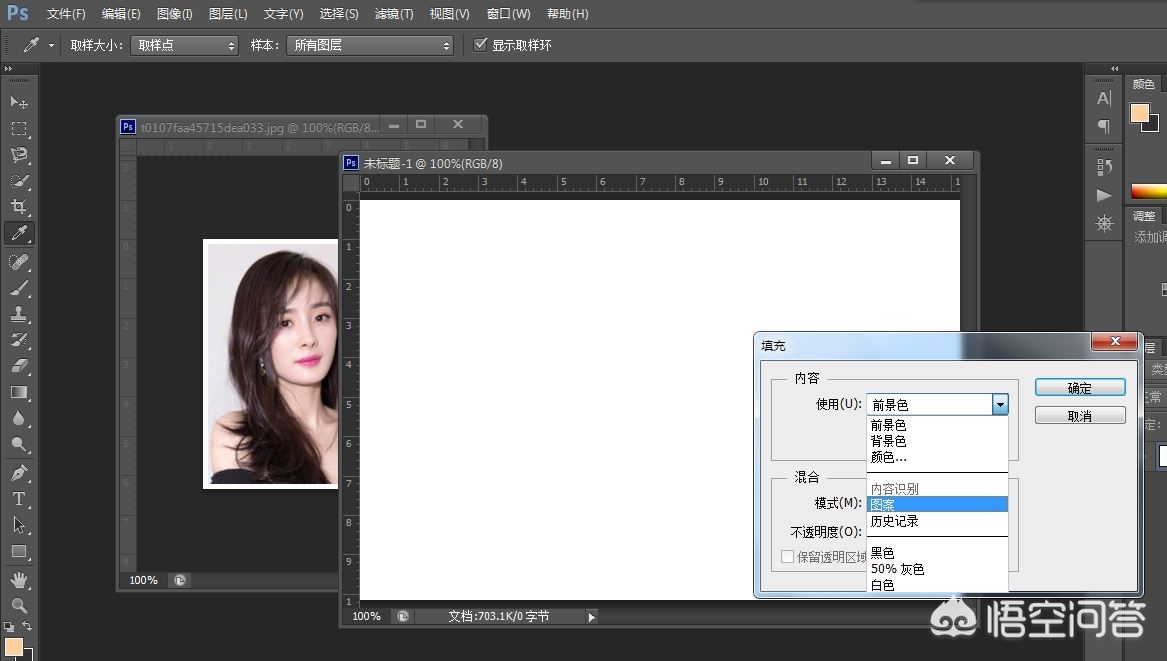
Task: Click the 取消 button in the Fill dialog
Action: 1079,415
